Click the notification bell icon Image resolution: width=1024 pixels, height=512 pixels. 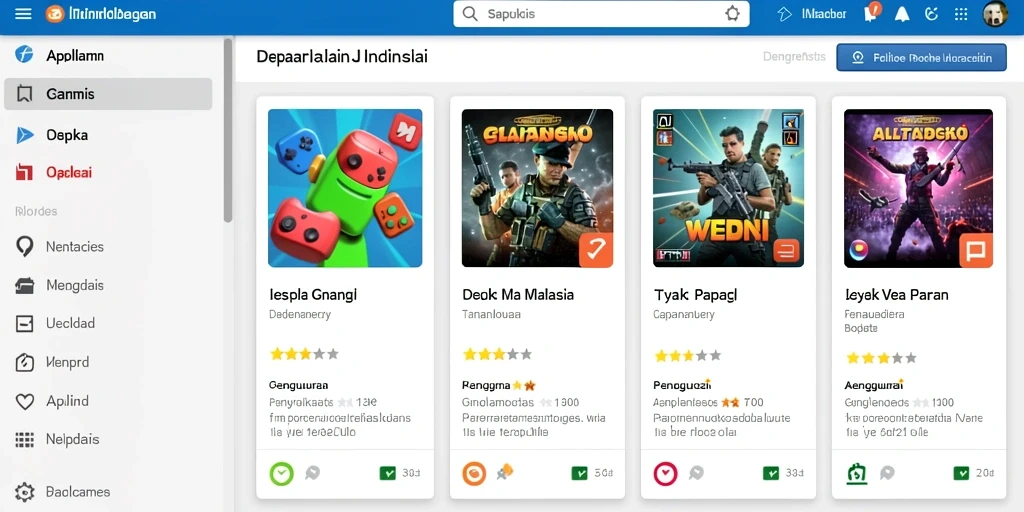(902, 14)
